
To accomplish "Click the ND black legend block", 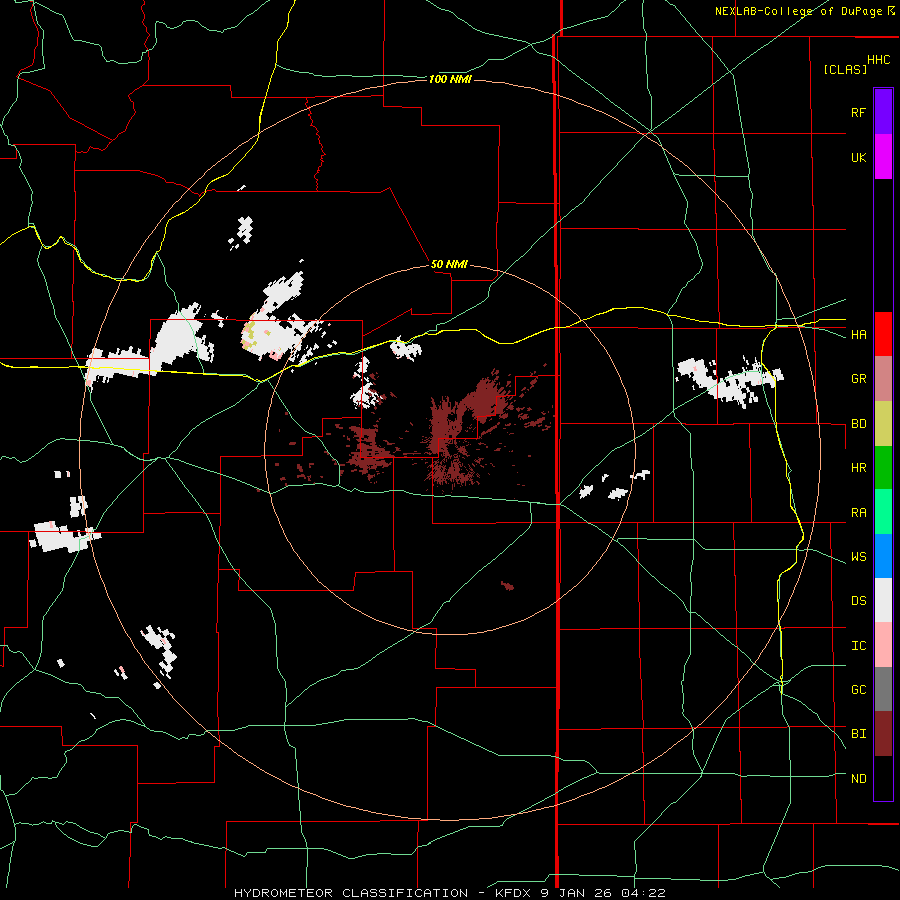I will click(883, 778).
